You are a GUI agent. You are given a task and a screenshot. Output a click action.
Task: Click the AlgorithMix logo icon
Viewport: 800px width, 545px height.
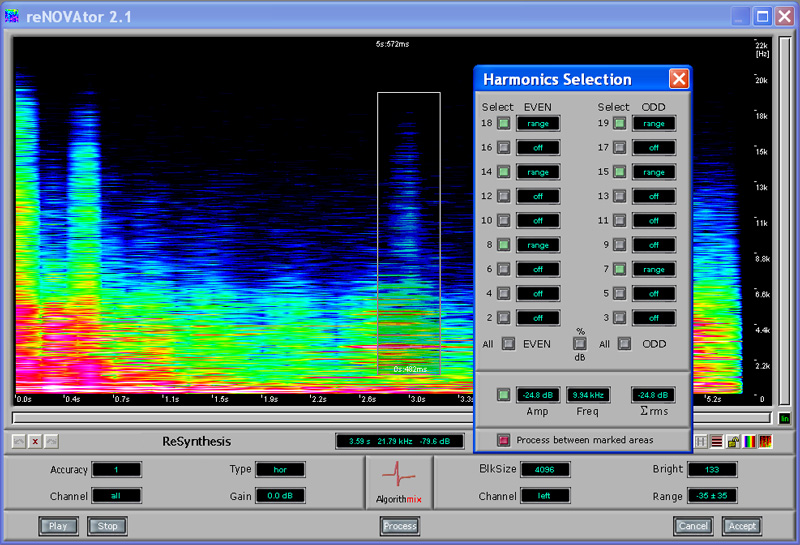[x=400, y=481]
